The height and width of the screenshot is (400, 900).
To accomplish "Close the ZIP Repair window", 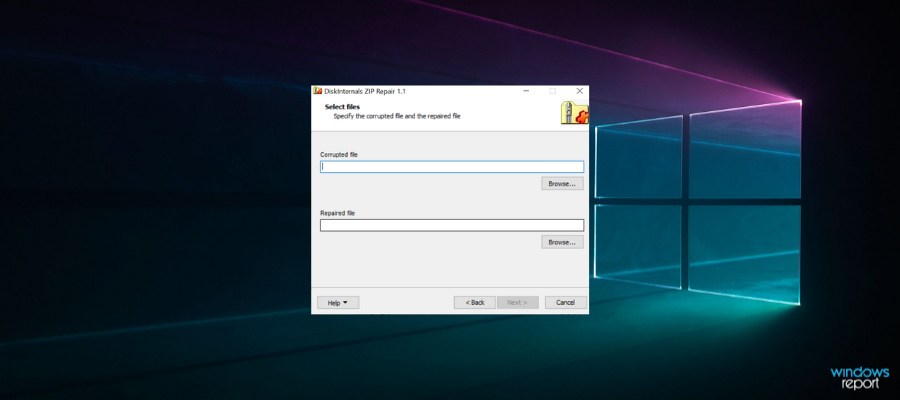I will 579,91.
